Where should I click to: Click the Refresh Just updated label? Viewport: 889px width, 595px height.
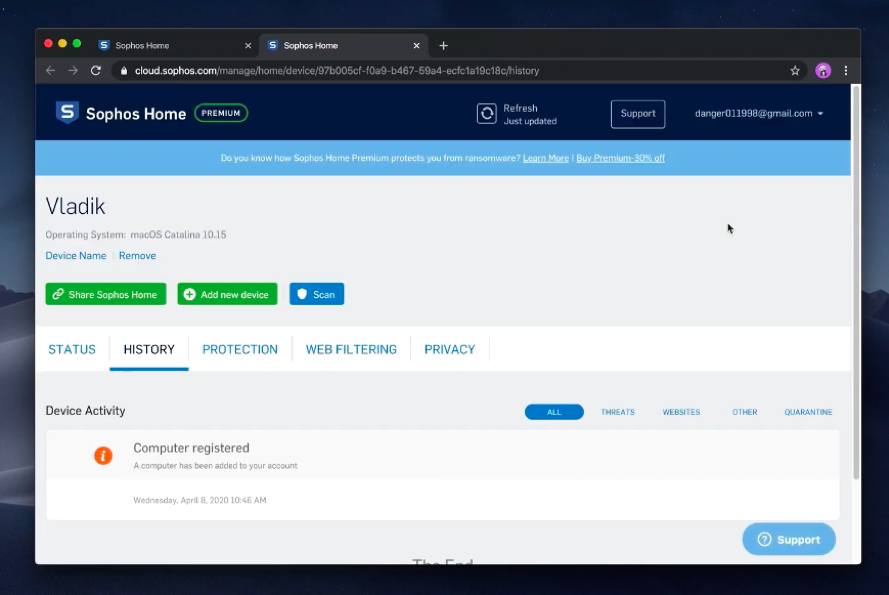coord(530,114)
